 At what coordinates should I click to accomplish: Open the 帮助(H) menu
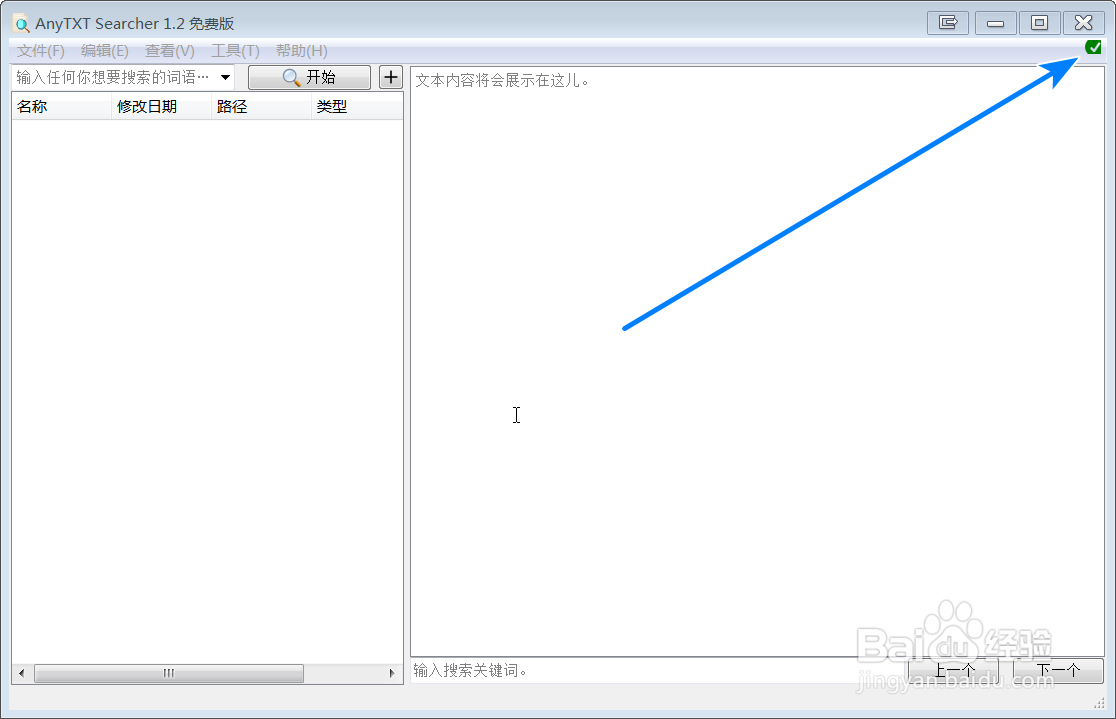[x=302, y=51]
